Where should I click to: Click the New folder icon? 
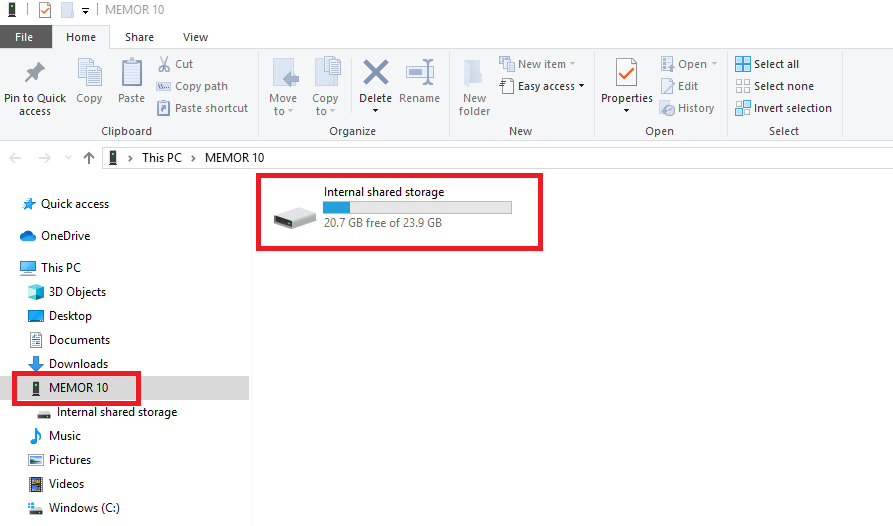473,73
